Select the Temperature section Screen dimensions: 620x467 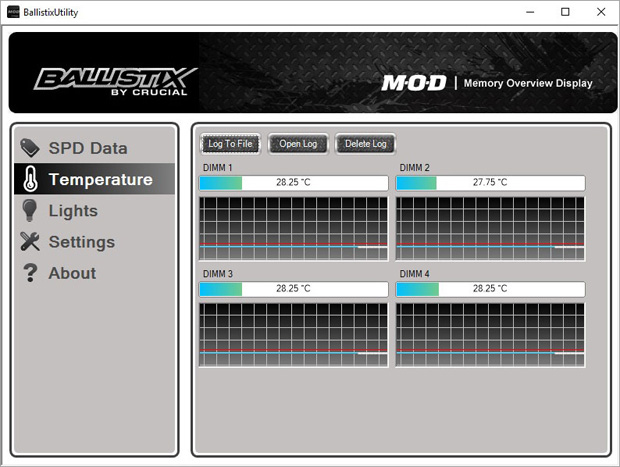[94, 179]
